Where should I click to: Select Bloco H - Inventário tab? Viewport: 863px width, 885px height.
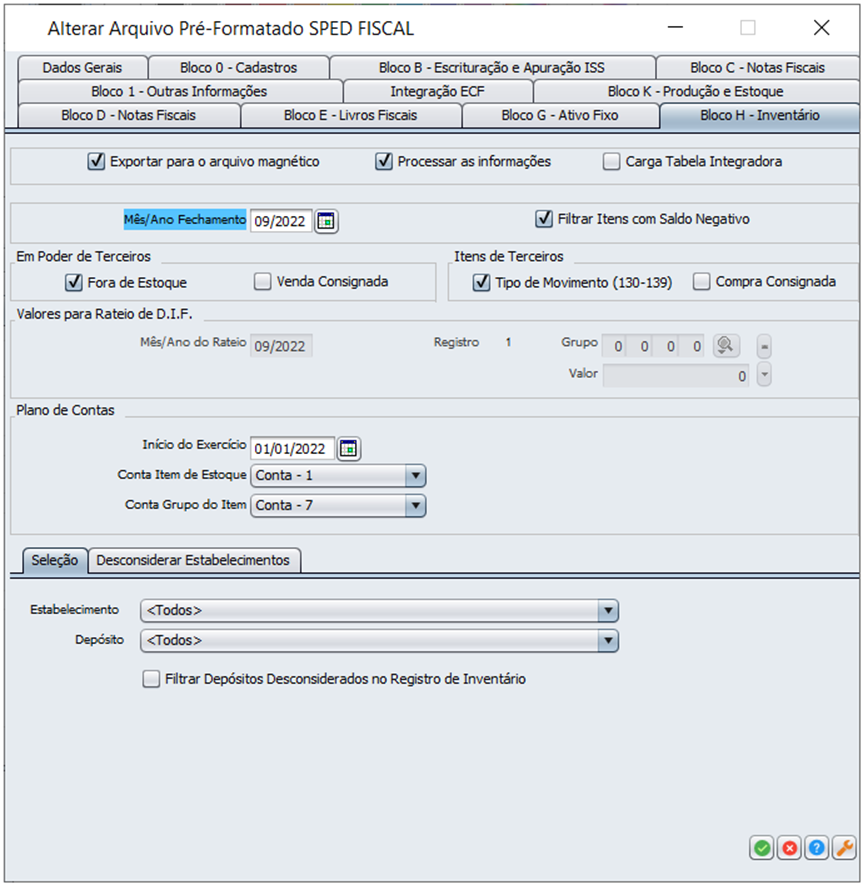(x=760, y=115)
